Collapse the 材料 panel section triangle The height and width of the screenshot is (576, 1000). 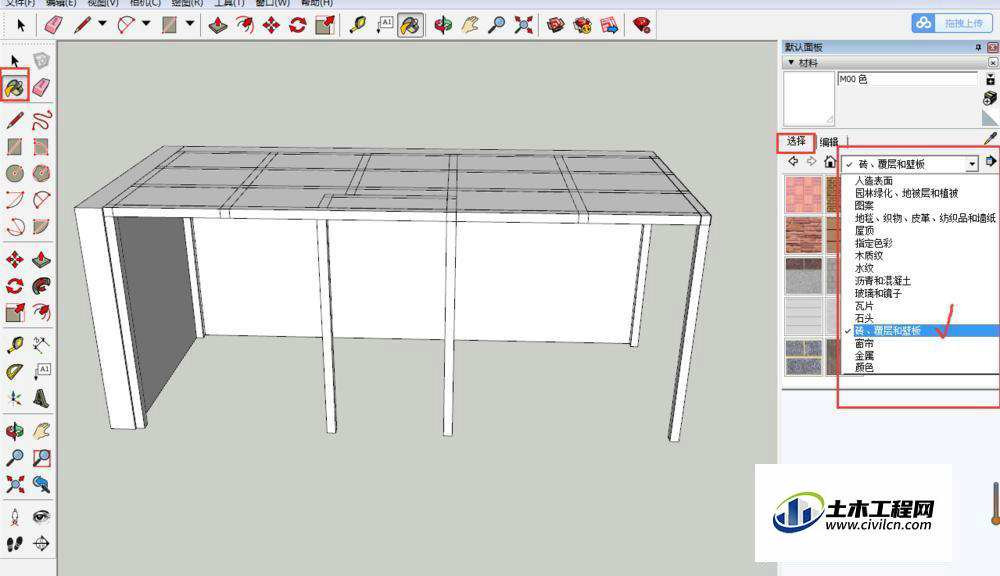coord(791,63)
